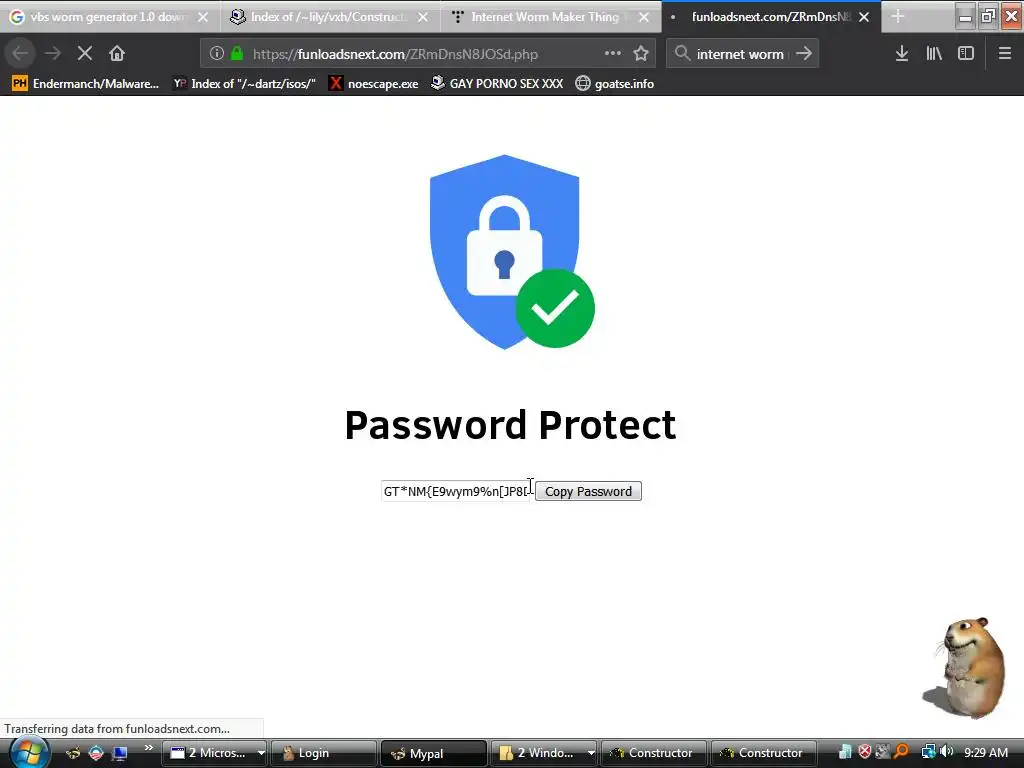View site information icon in address bar
Screen dimensions: 1024x768
coord(217,54)
